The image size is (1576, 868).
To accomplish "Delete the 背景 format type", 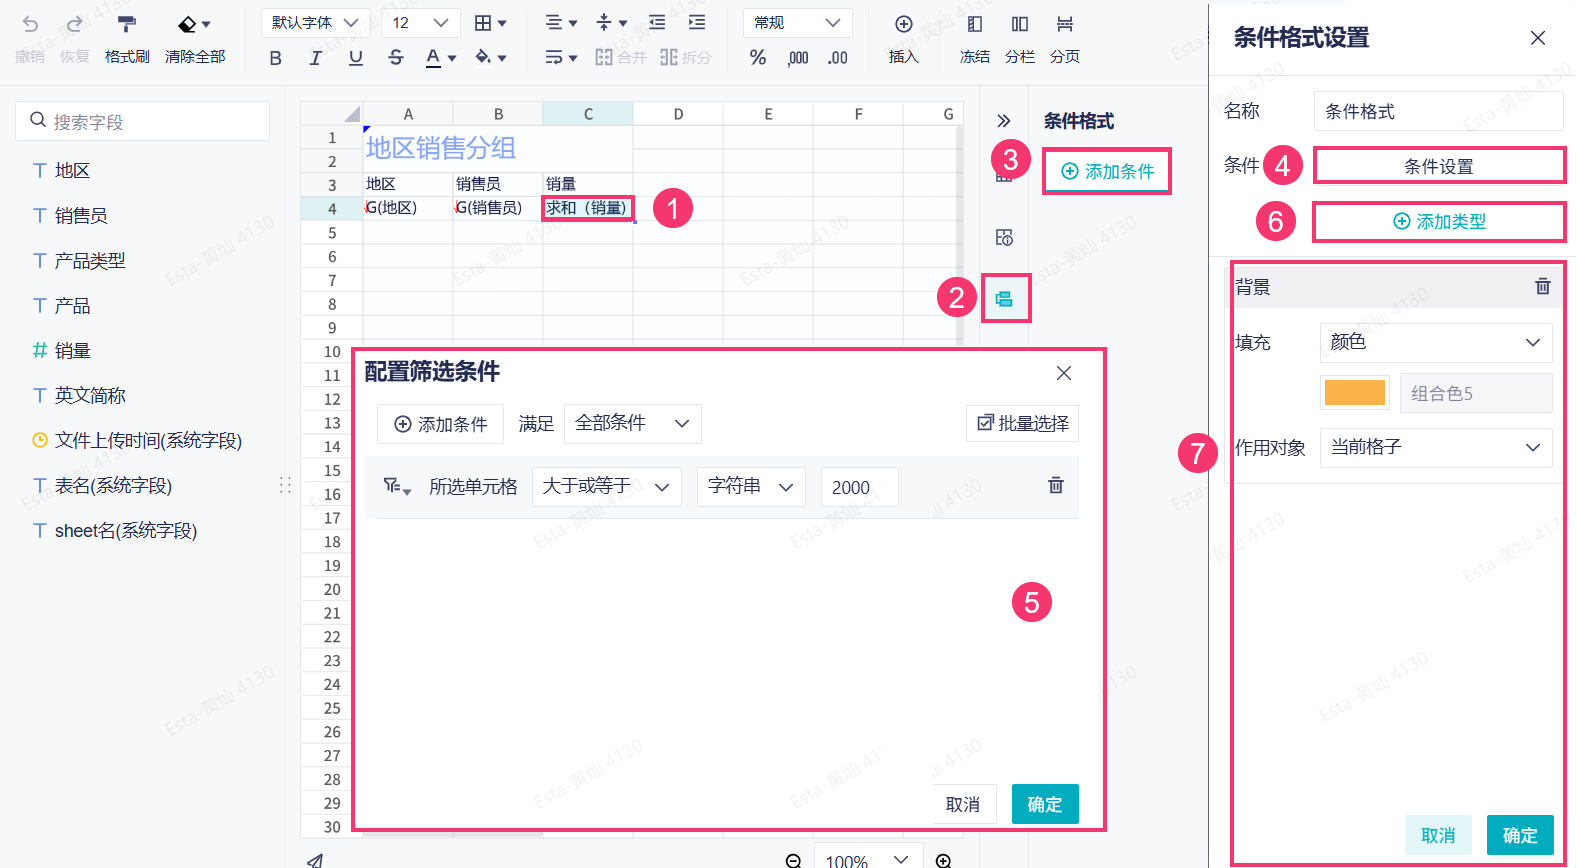I will pyautogui.click(x=1542, y=287).
